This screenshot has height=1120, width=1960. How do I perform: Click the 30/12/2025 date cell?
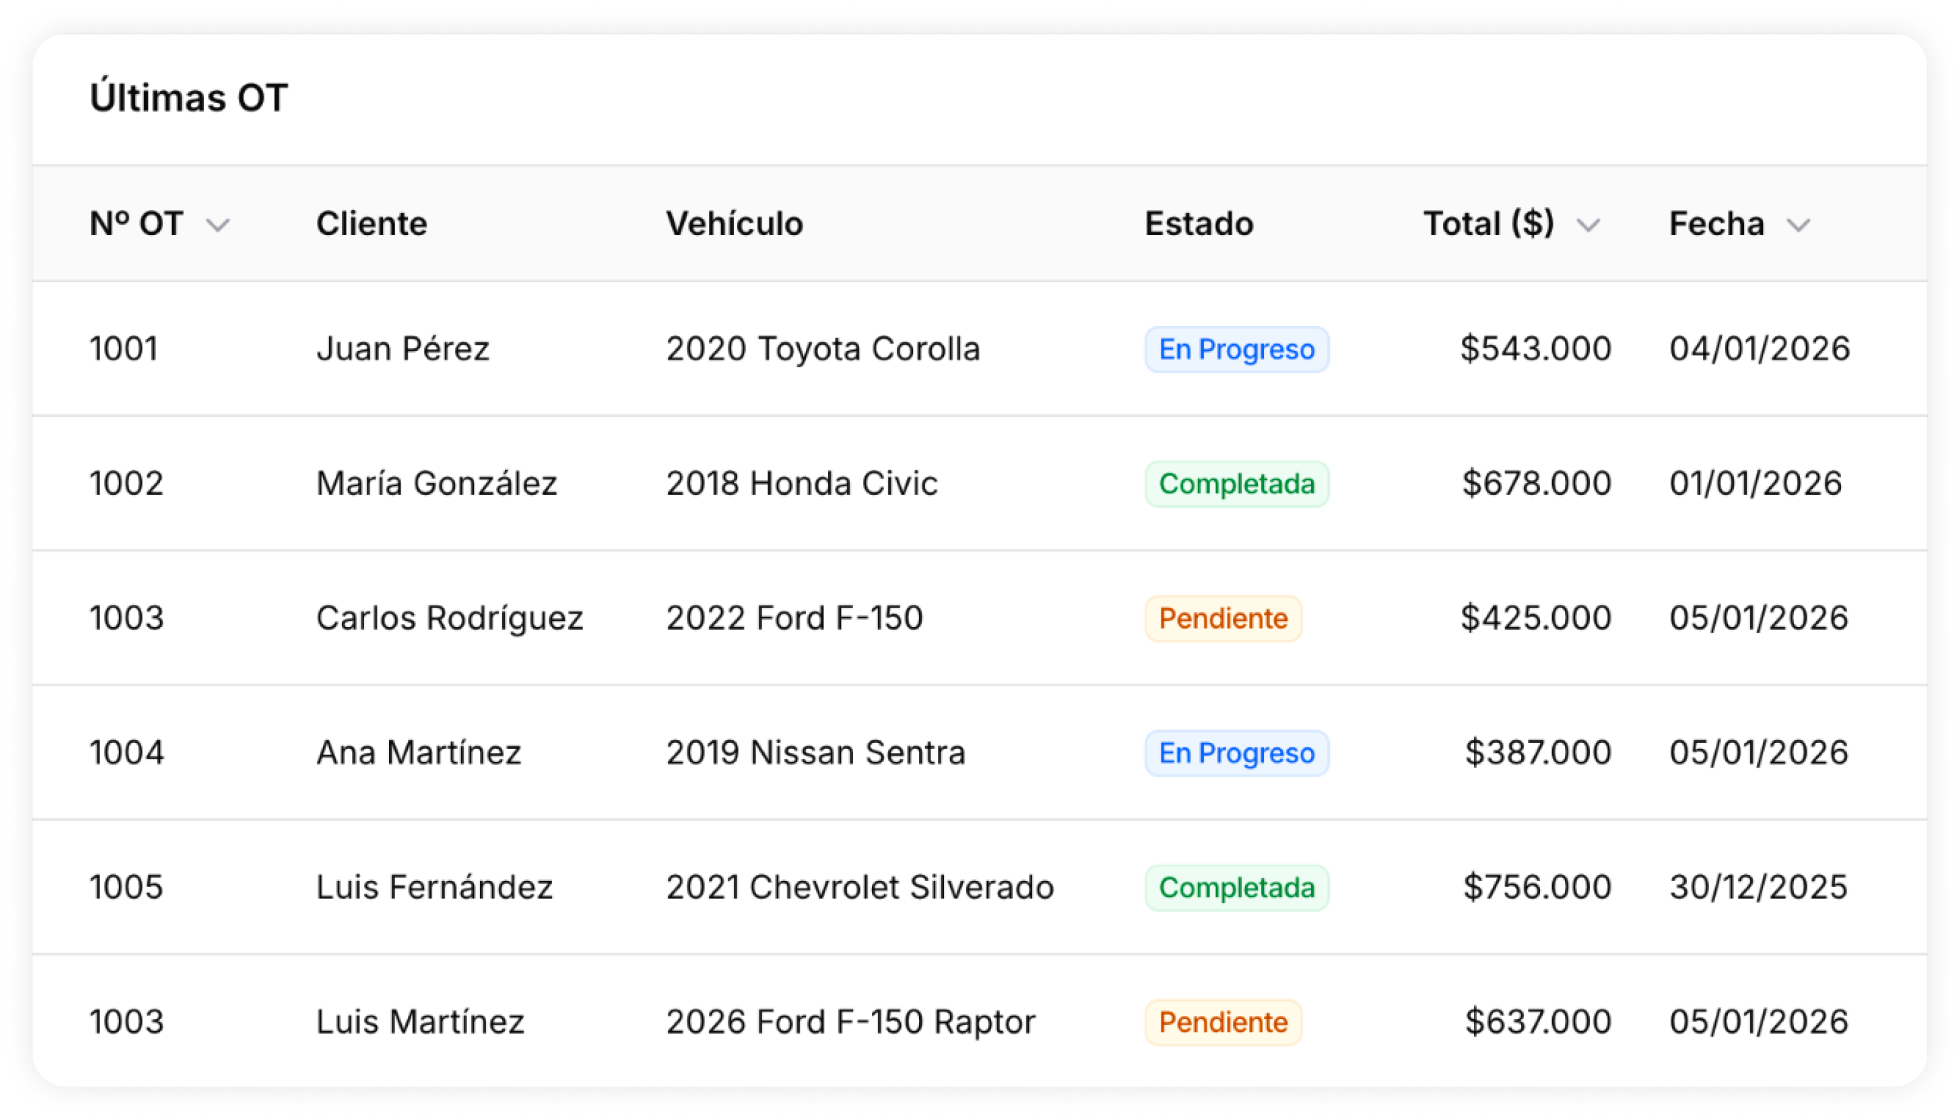pyautogui.click(x=1758, y=887)
